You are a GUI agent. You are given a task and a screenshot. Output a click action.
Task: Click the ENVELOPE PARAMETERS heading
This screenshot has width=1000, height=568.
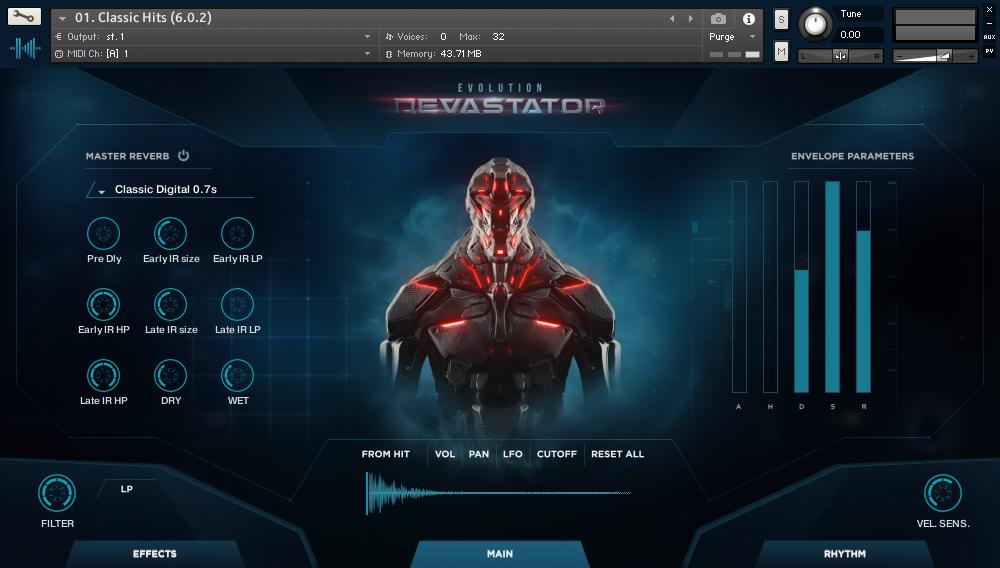pos(852,156)
